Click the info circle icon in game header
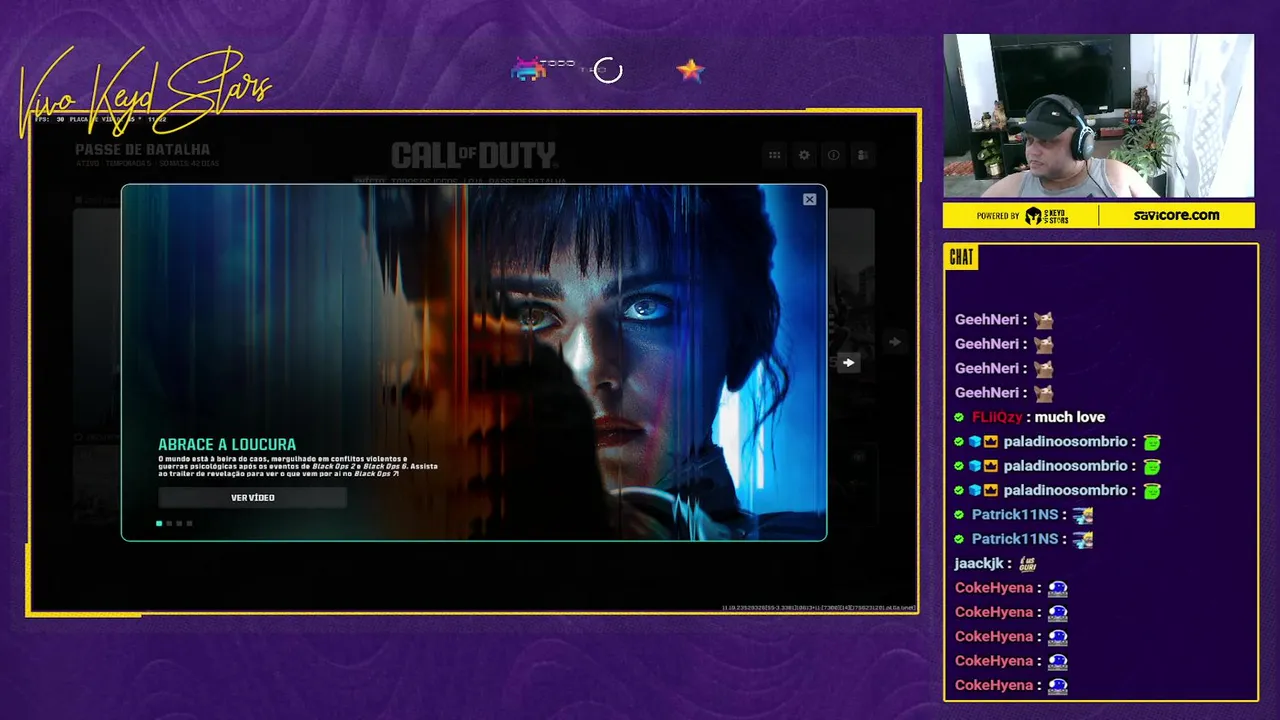This screenshot has width=1280, height=720. 833,155
